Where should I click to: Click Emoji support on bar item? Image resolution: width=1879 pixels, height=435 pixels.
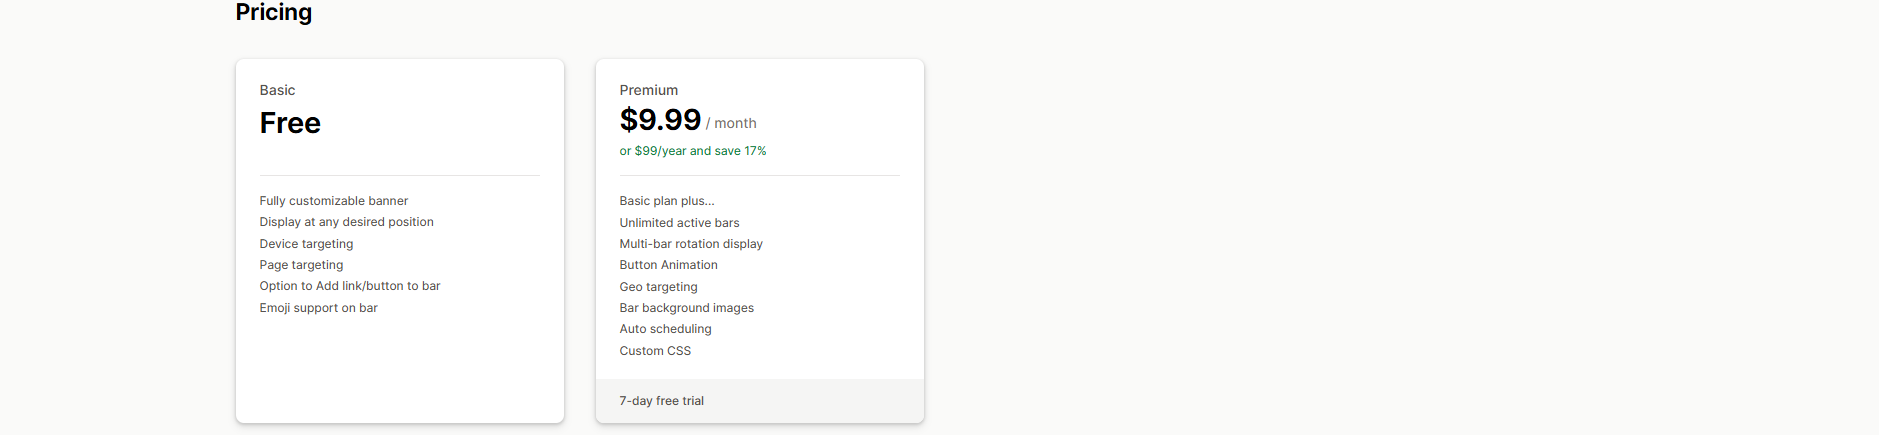click(318, 308)
